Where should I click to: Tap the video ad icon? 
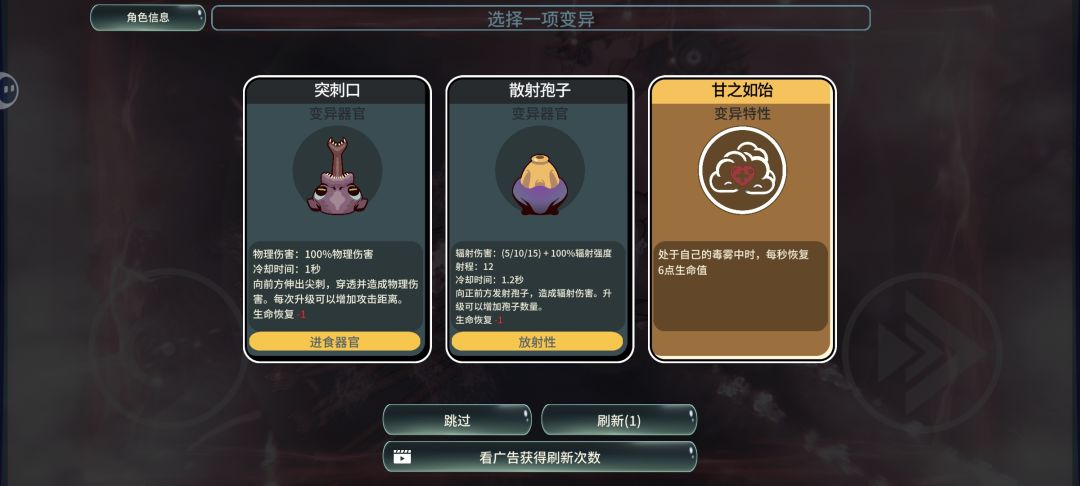pos(402,457)
